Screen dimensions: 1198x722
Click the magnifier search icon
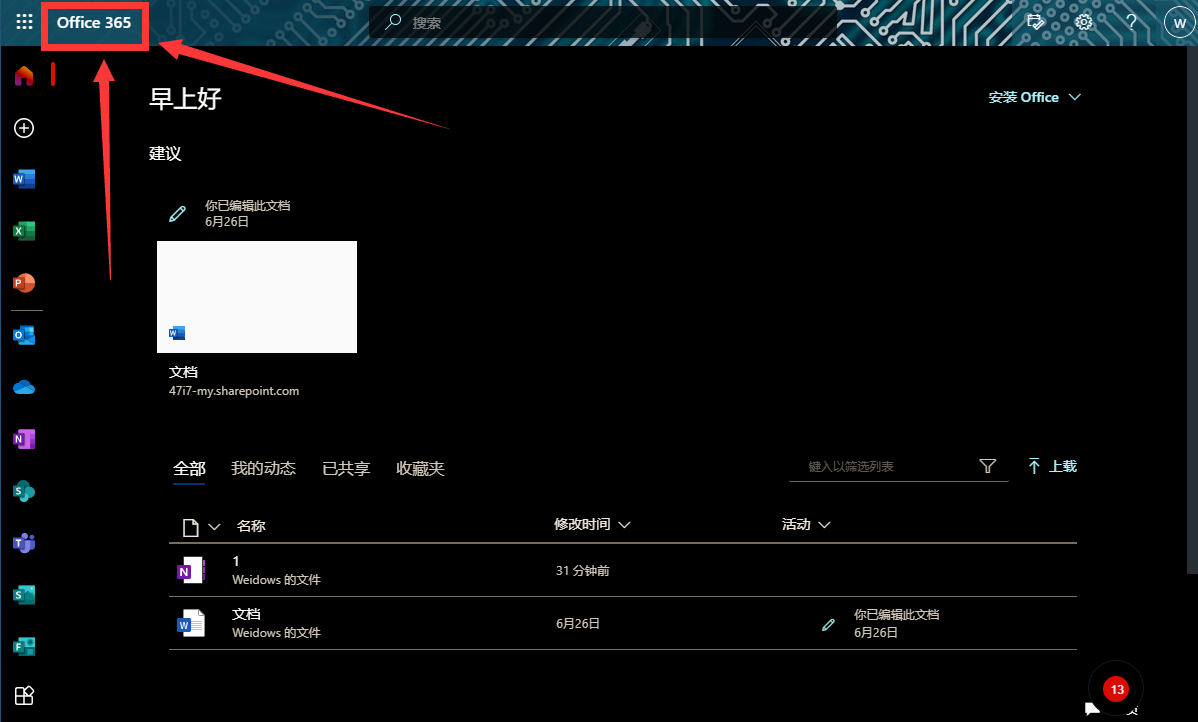[x=393, y=22]
